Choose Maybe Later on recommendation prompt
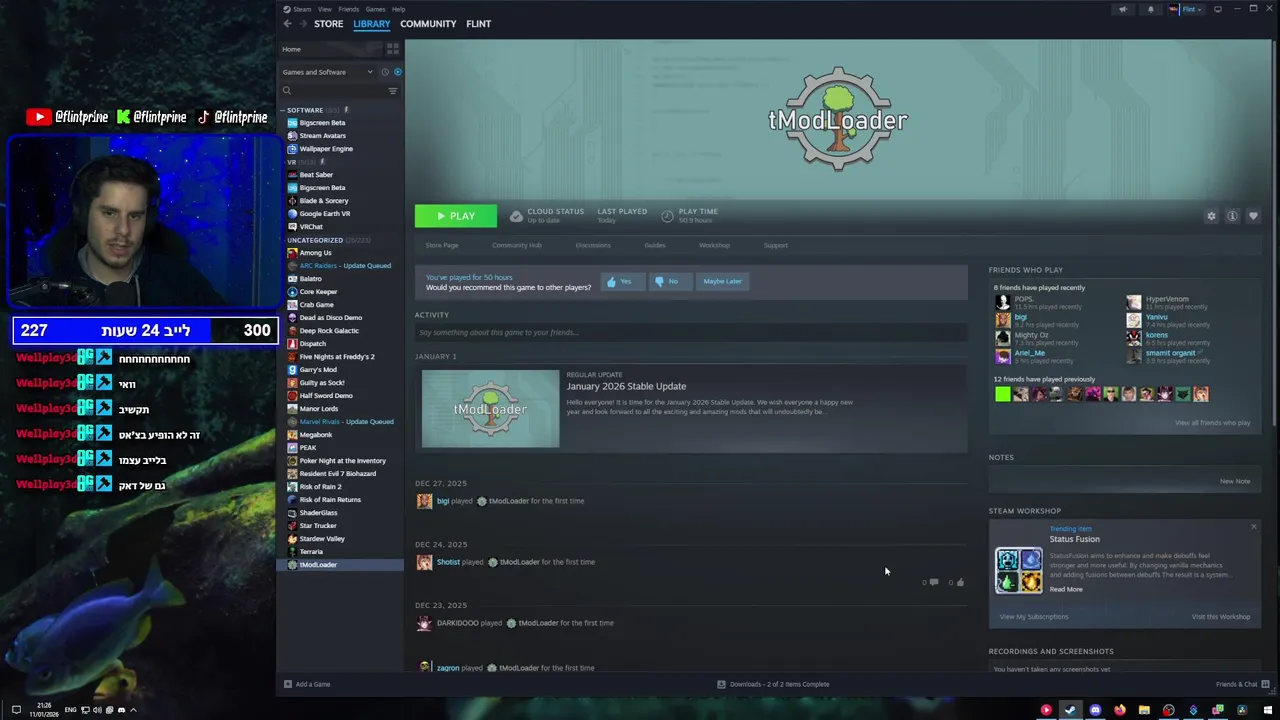Viewport: 1280px width, 720px height. [x=722, y=281]
